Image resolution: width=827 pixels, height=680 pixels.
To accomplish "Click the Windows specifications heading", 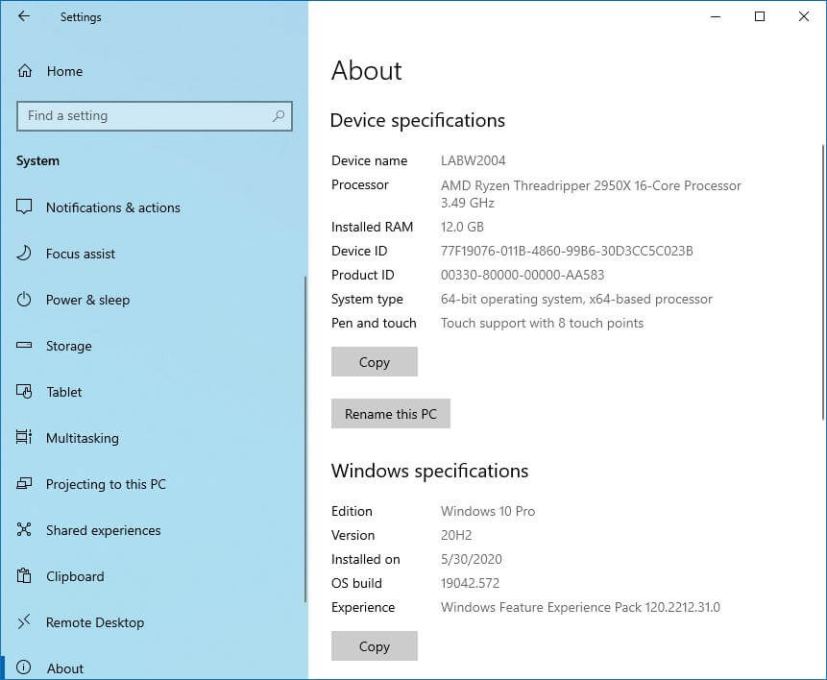I will pyautogui.click(x=429, y=471).
